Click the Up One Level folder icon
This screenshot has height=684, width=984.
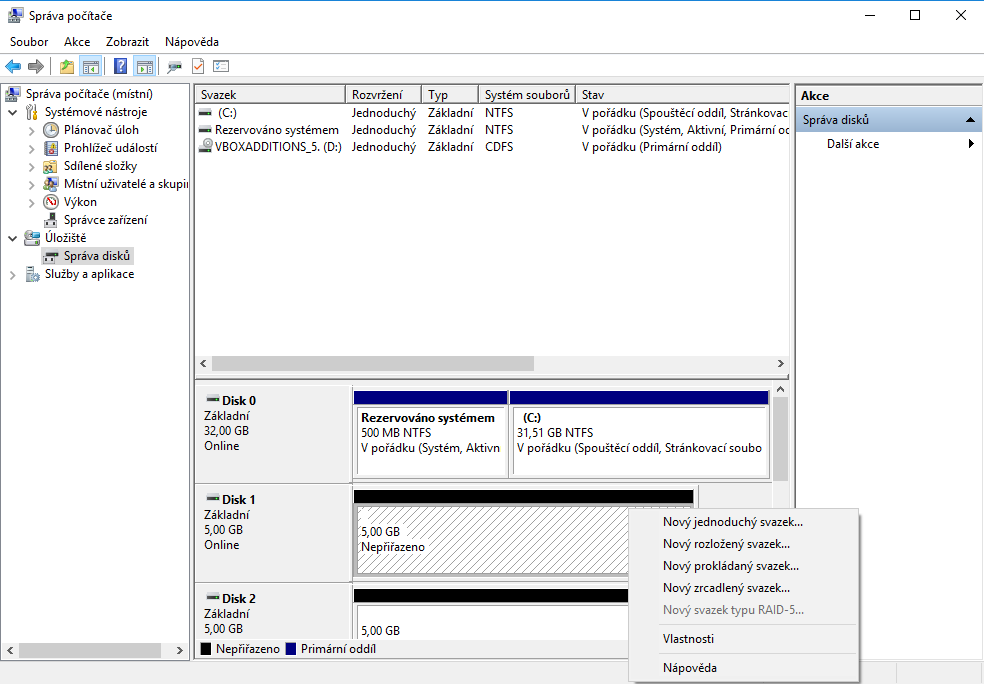coord(67,67)
